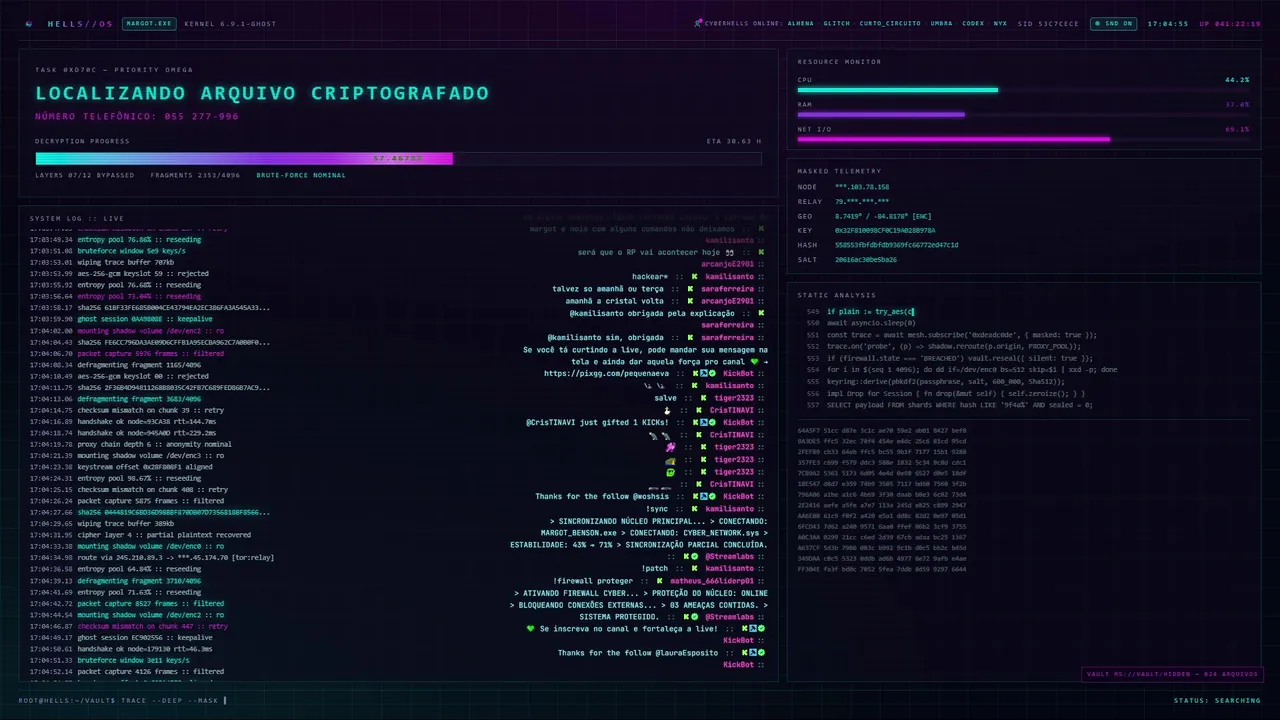Click Kick badge beside kamilisanto's hackear message
The image size is (1280, 720).
692,276
